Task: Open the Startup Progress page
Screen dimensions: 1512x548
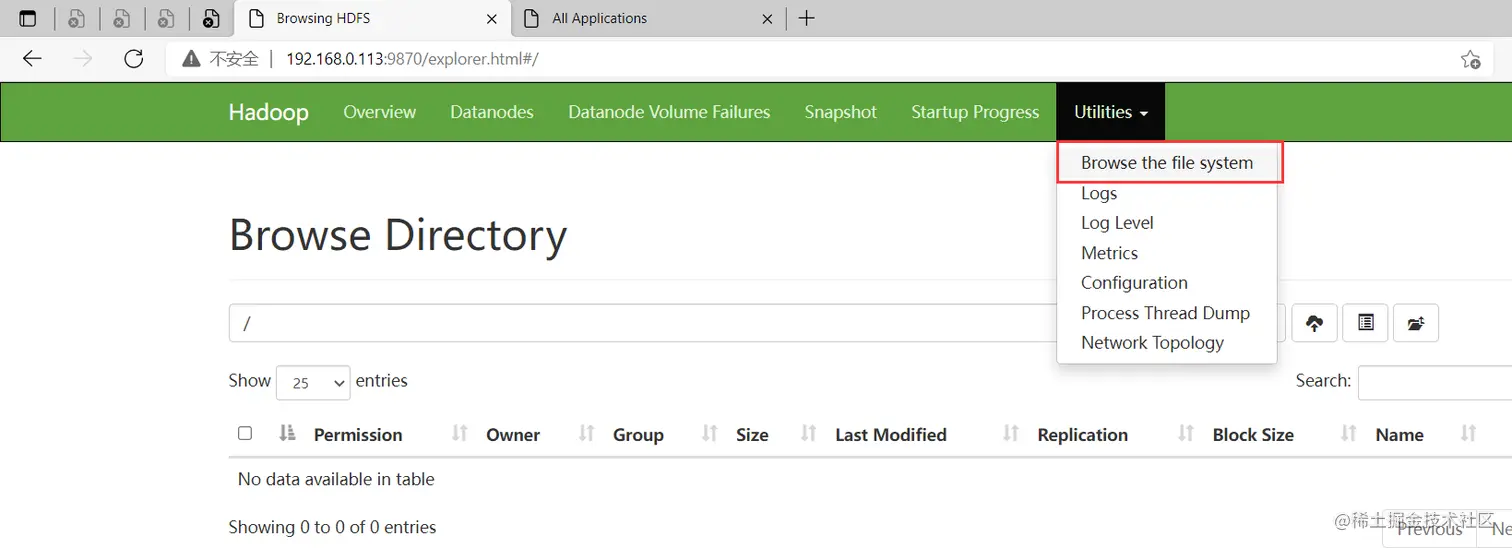Action: point(975,112)
